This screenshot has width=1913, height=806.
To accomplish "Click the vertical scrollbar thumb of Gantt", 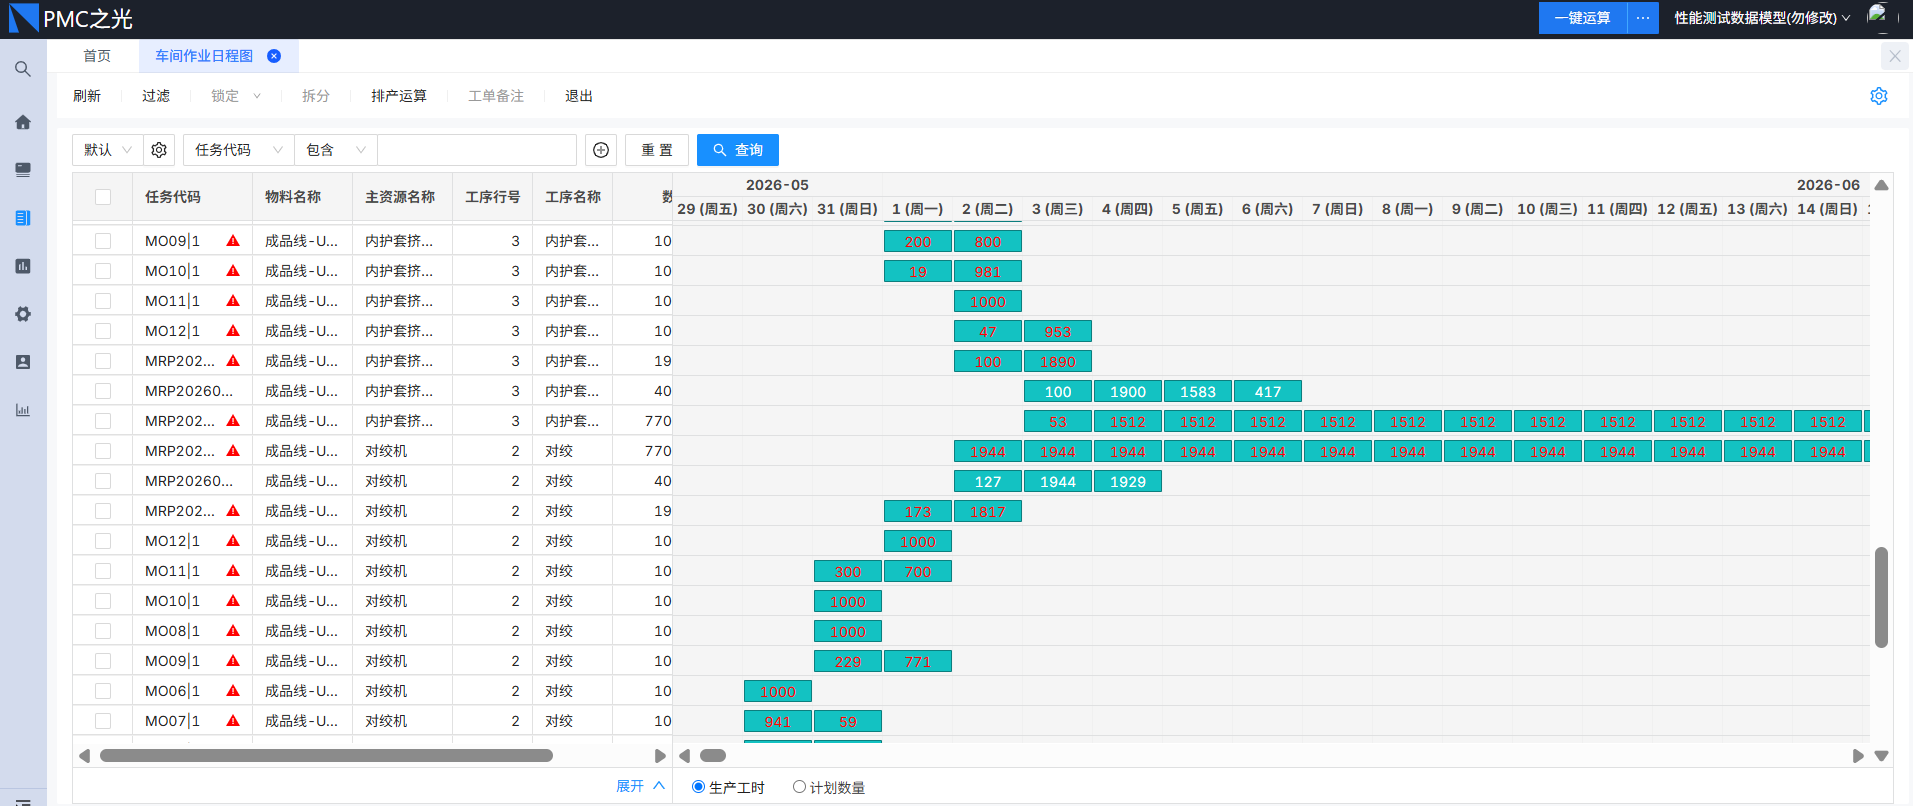I will 1881,597.
